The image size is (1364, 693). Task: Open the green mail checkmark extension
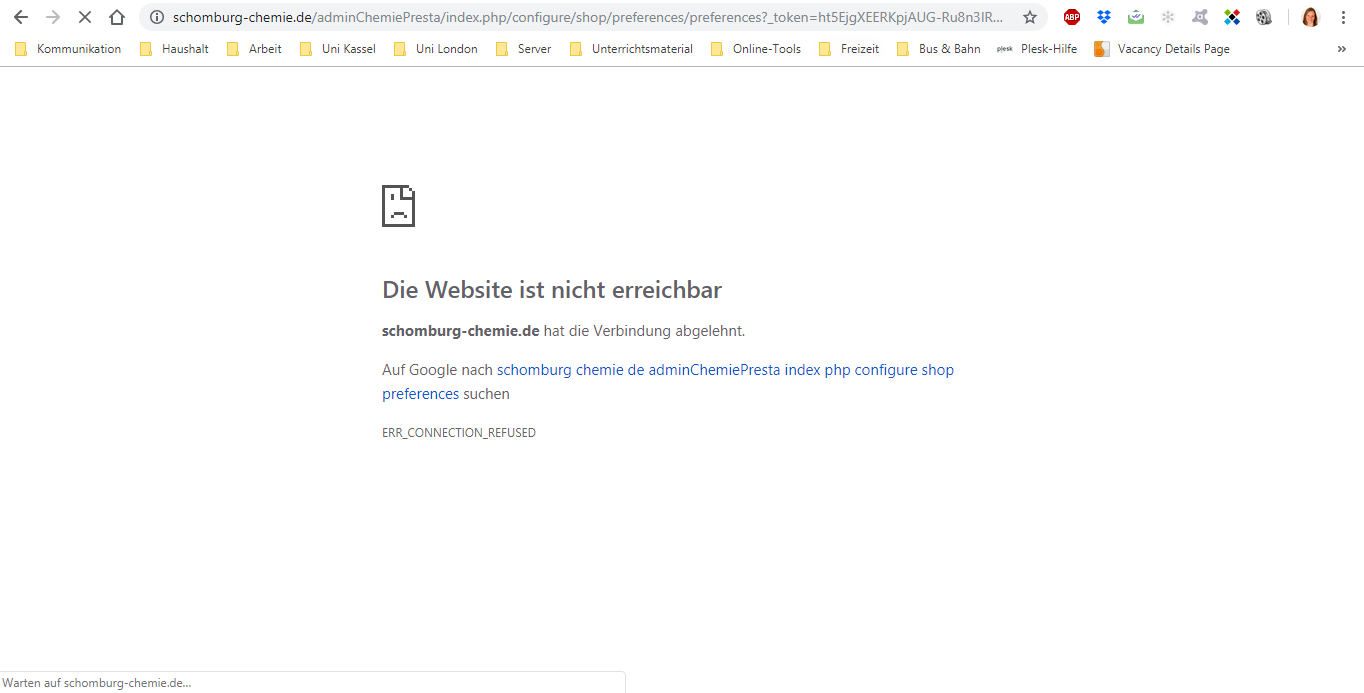pyautogui.click(x=1136, y=17)
